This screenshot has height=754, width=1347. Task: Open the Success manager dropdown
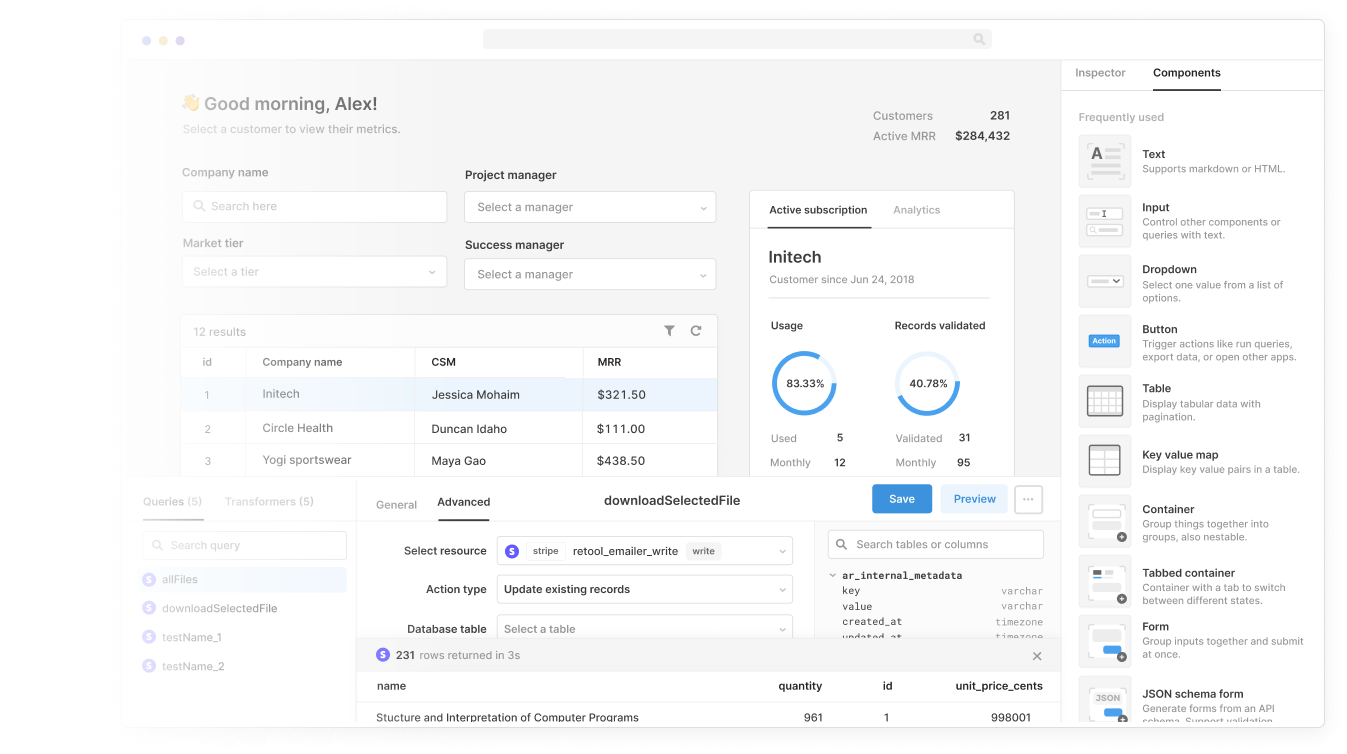[590, 274]
